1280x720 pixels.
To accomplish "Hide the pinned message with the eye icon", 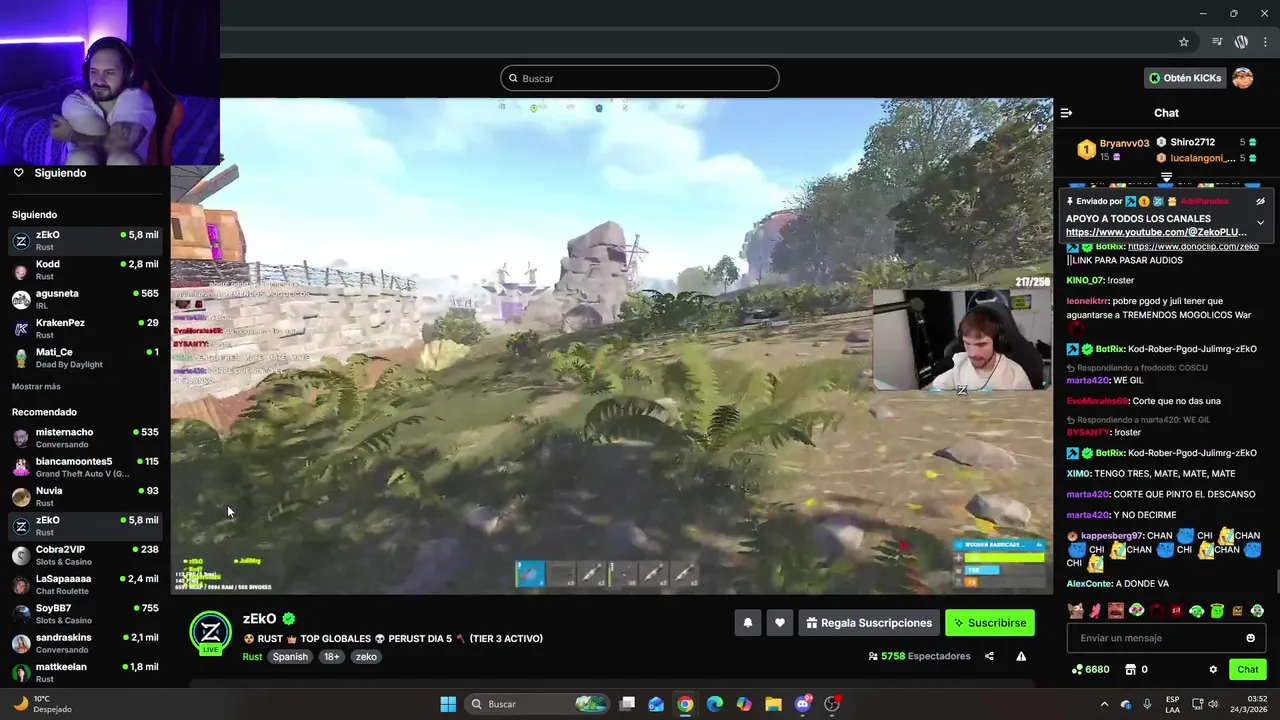I will click(x=1260, y=201).
